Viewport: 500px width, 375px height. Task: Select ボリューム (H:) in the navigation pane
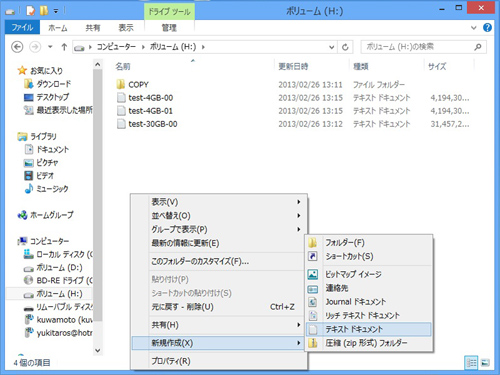[59, 294]
